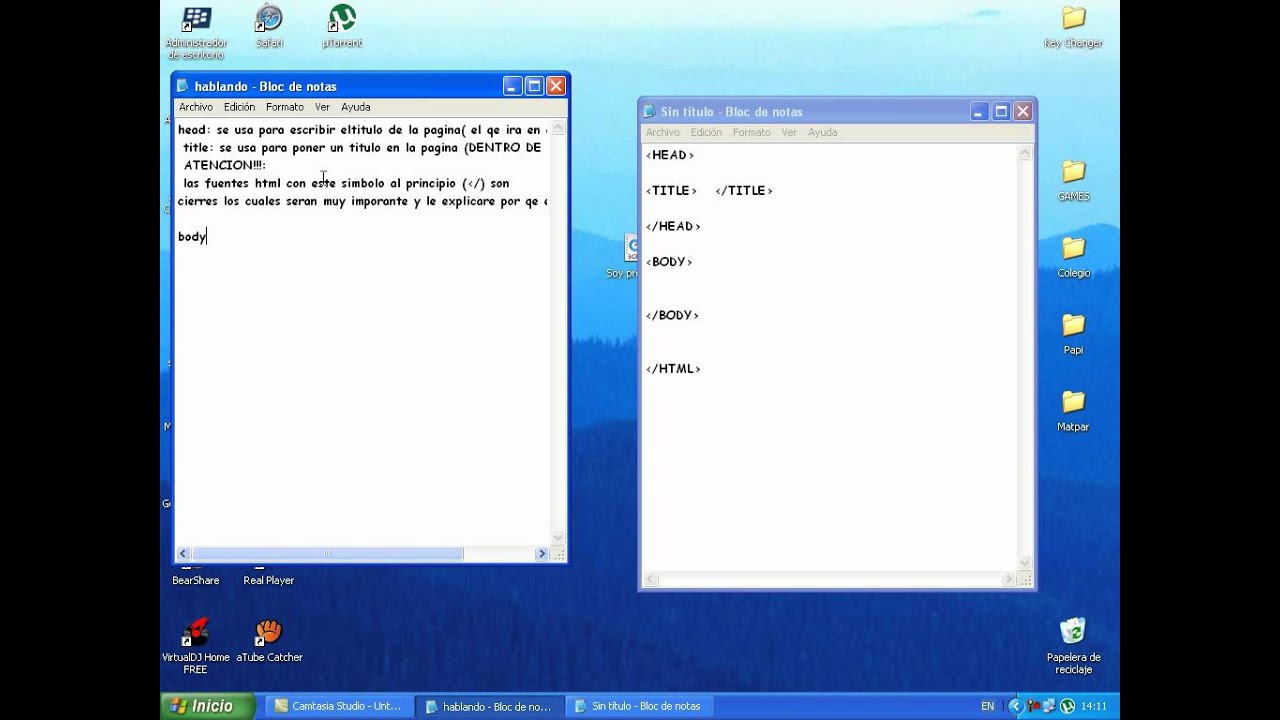
Task: Click the notepad icon in the Sin título title bar
Action: (x=650, y=112)
